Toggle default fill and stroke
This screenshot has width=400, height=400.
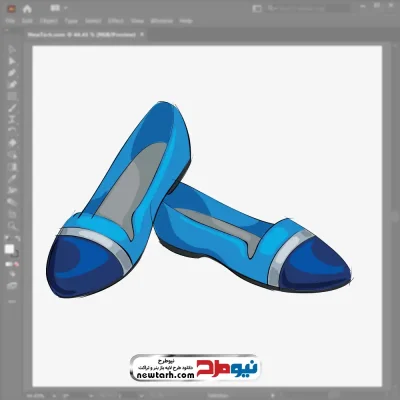click(7, 238)
